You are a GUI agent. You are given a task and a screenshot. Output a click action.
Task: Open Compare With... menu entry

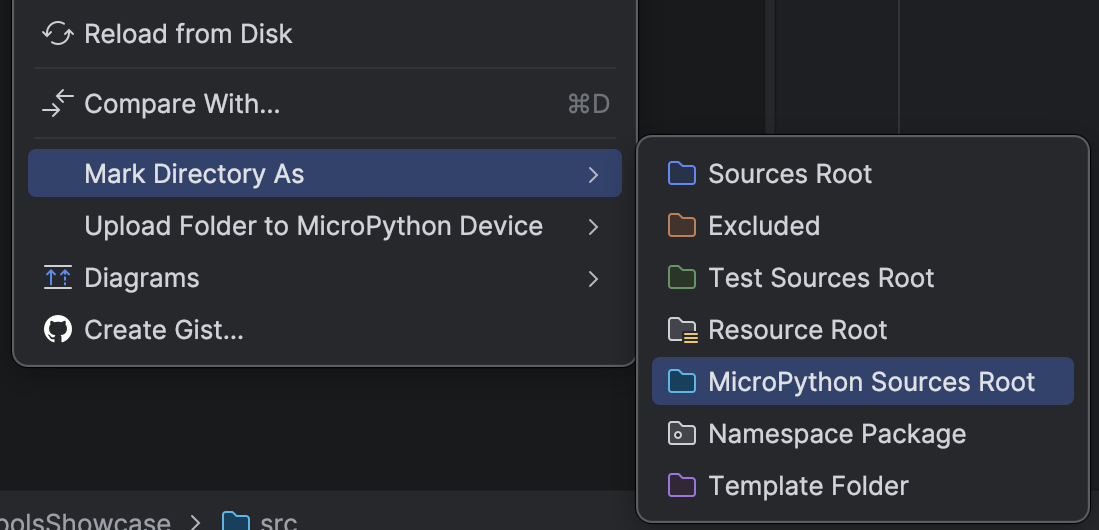pos(325,104)
